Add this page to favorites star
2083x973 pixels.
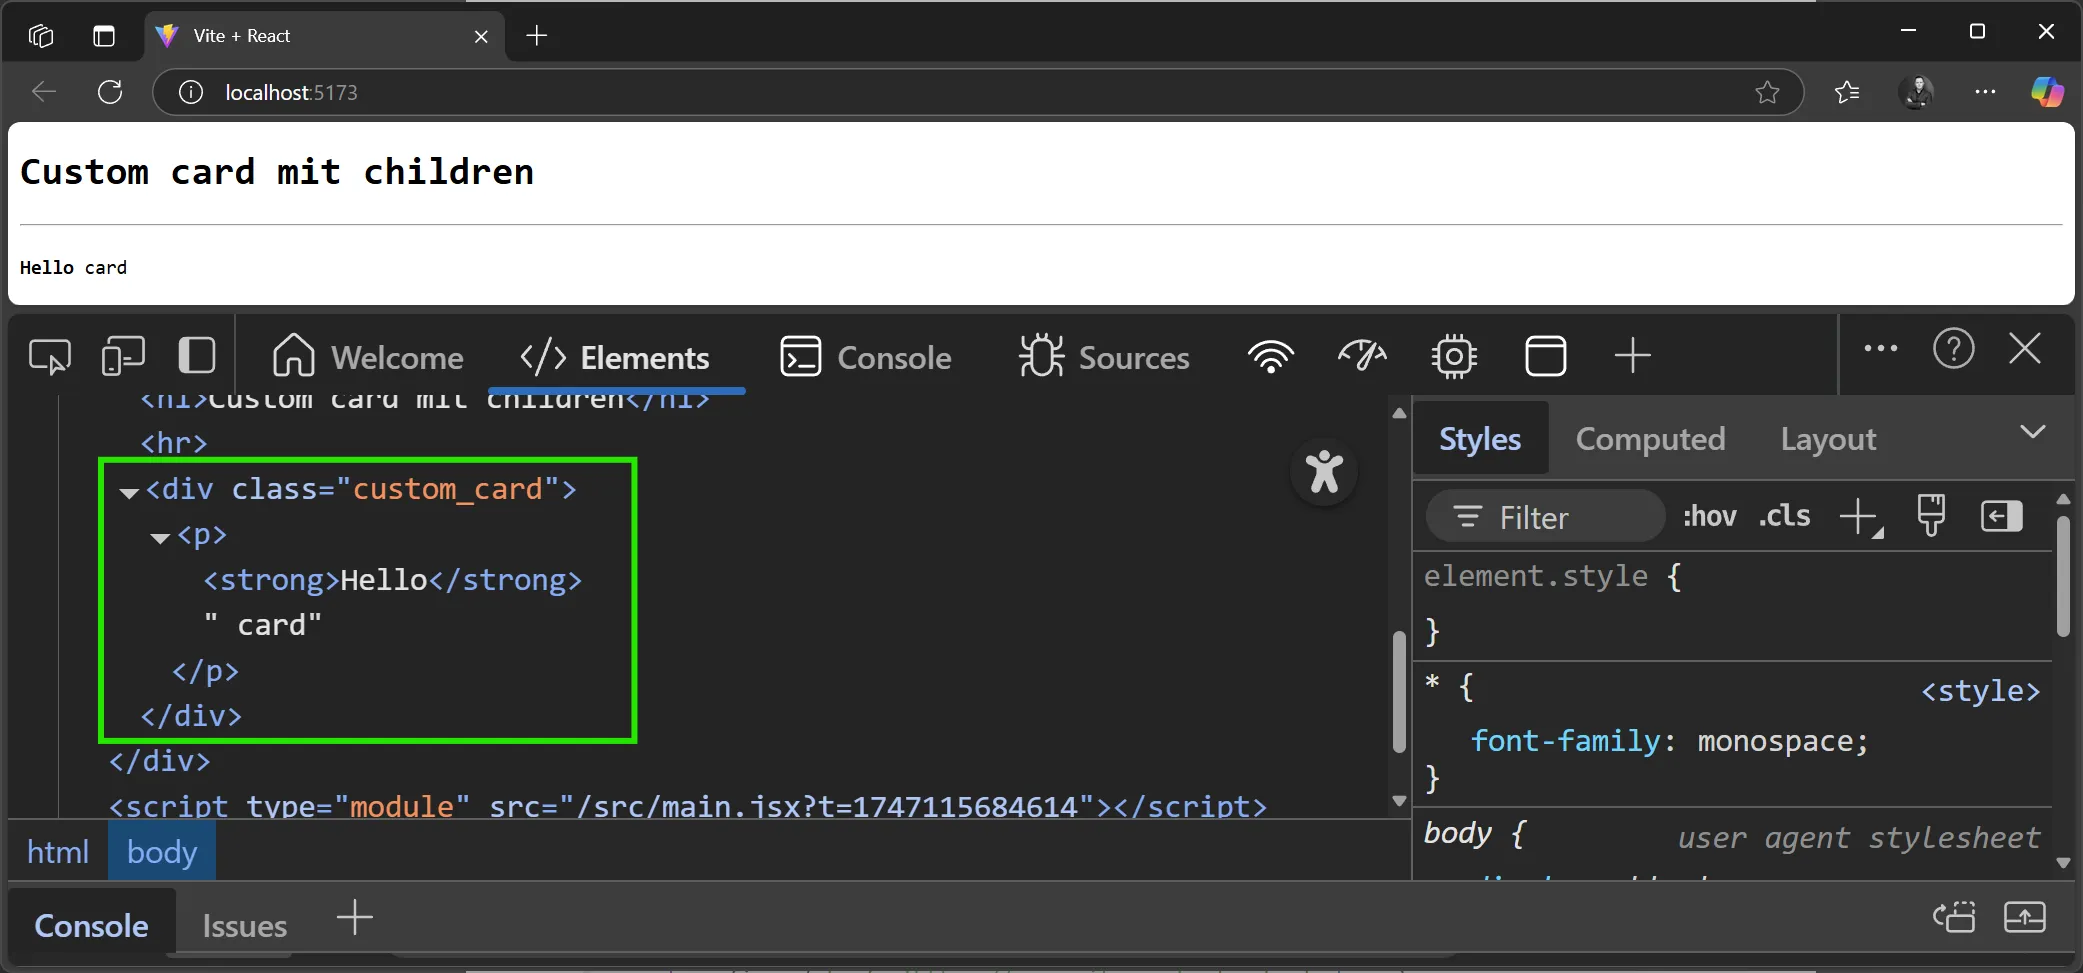(x=1767, y=92)
